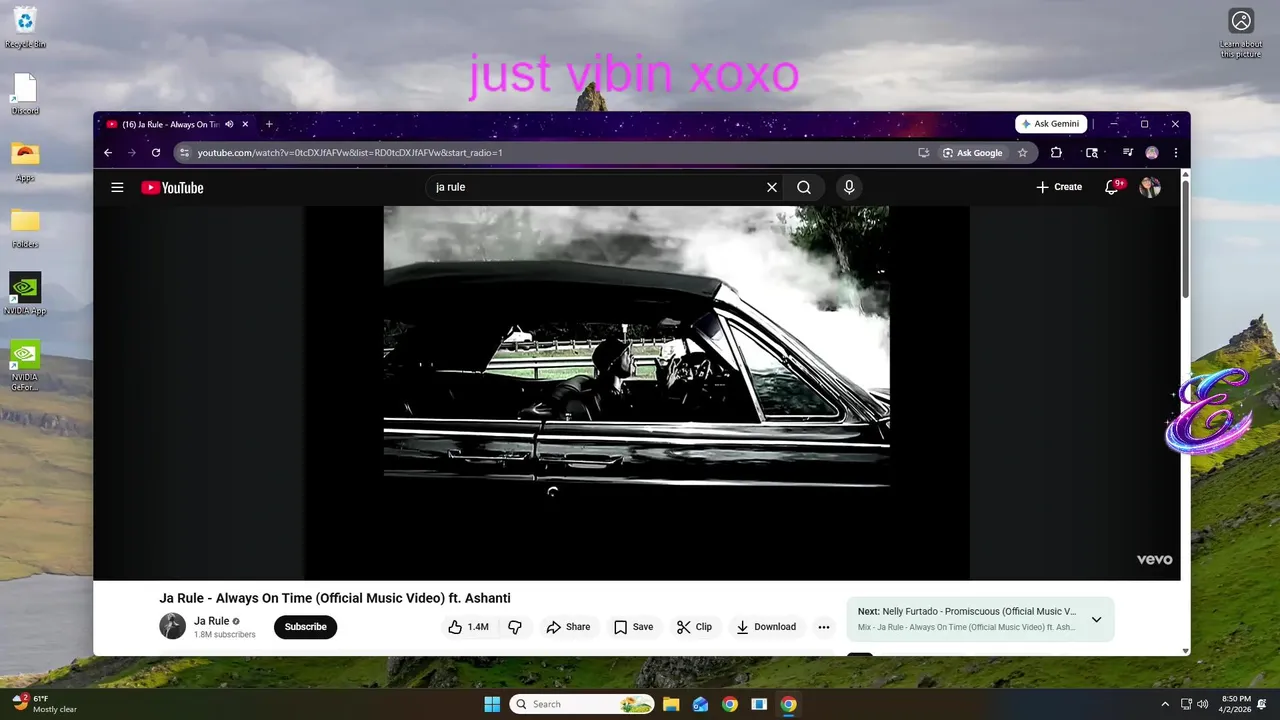Viewport: 1280px width, 720px height.
Task: View site information in address bar
Action: (x=184, y=153)
